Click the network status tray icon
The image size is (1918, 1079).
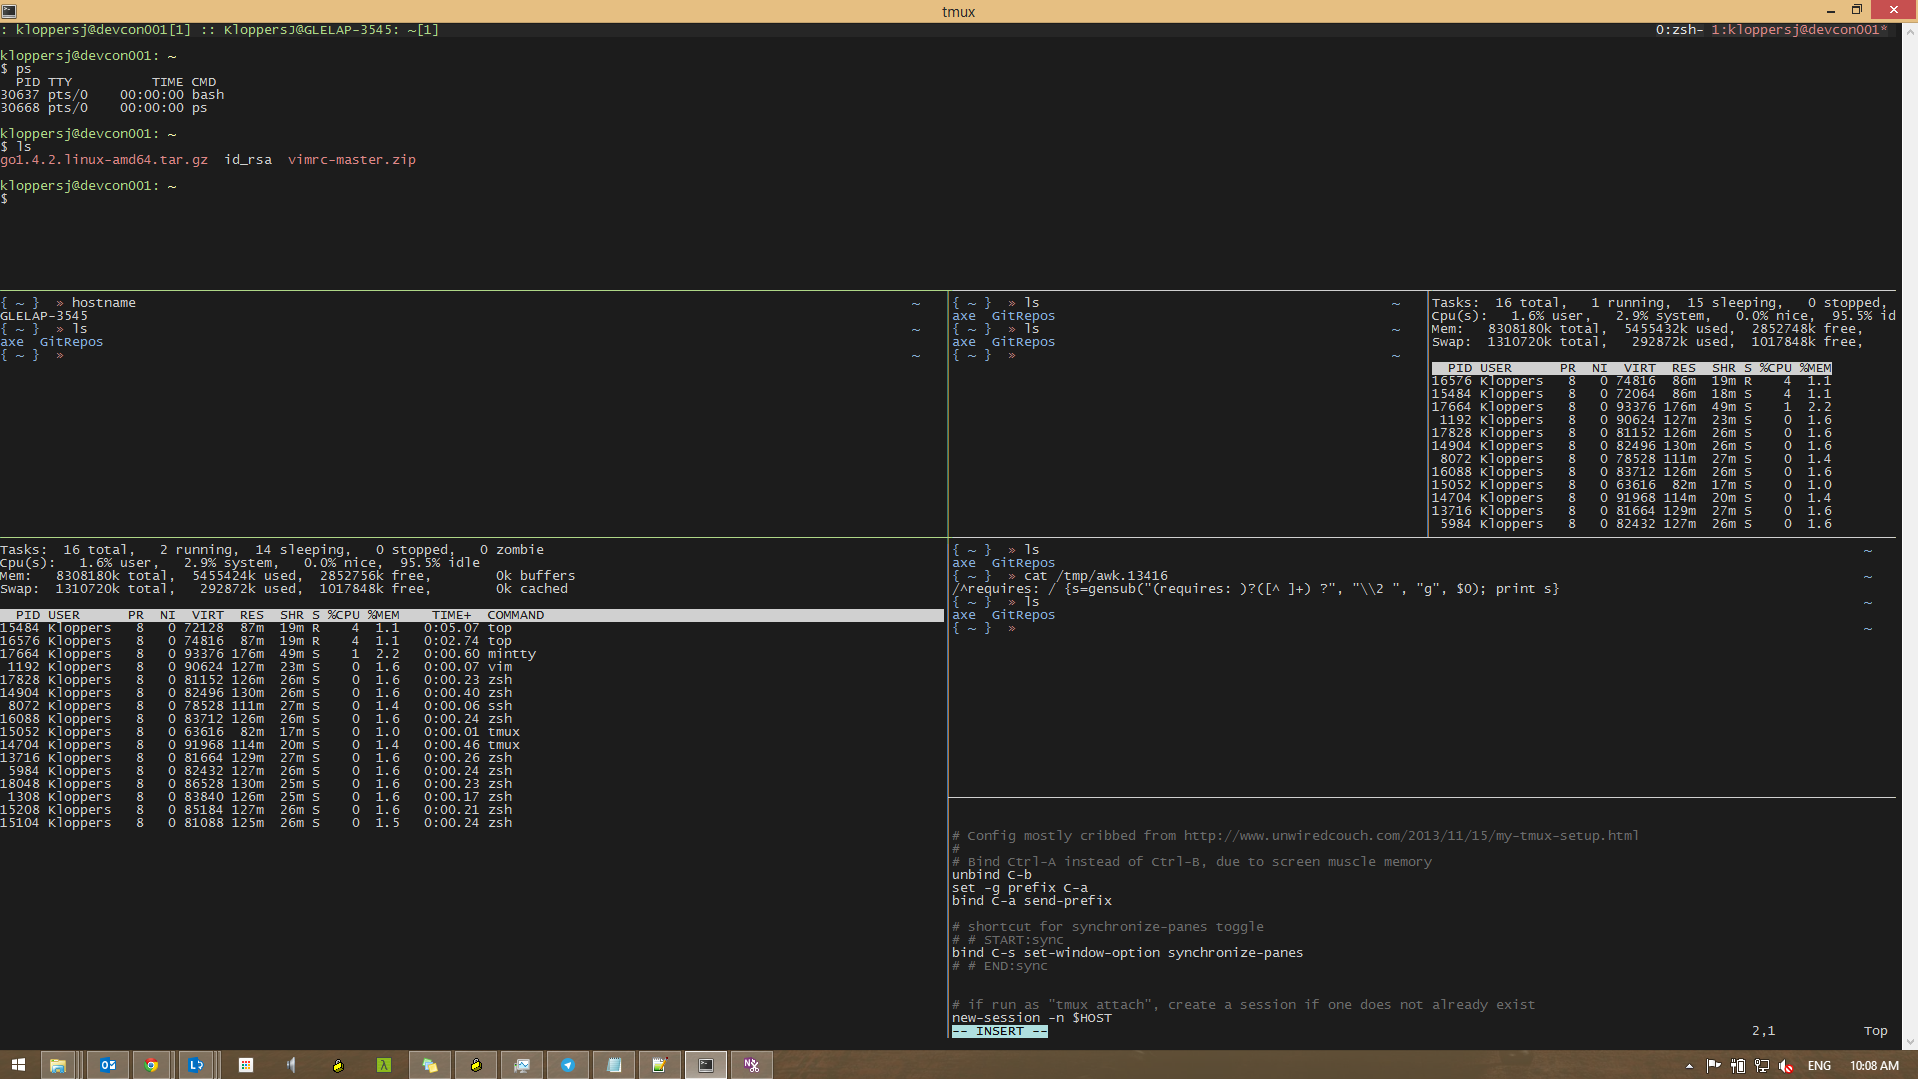1762,1066
